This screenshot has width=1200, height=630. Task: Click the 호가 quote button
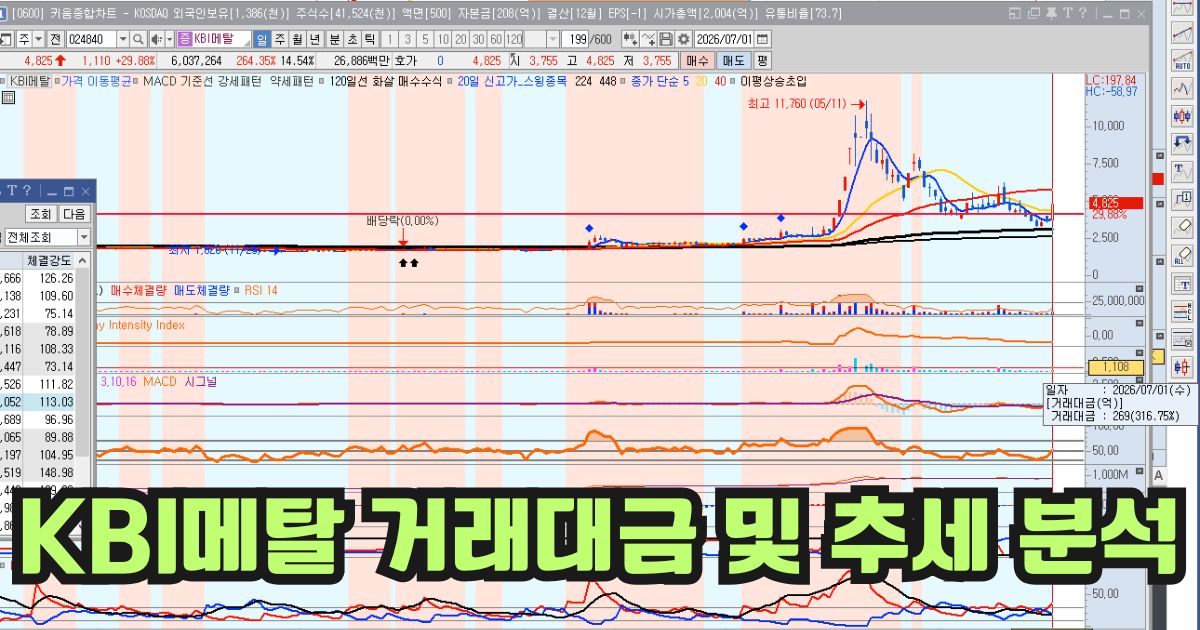406,60
